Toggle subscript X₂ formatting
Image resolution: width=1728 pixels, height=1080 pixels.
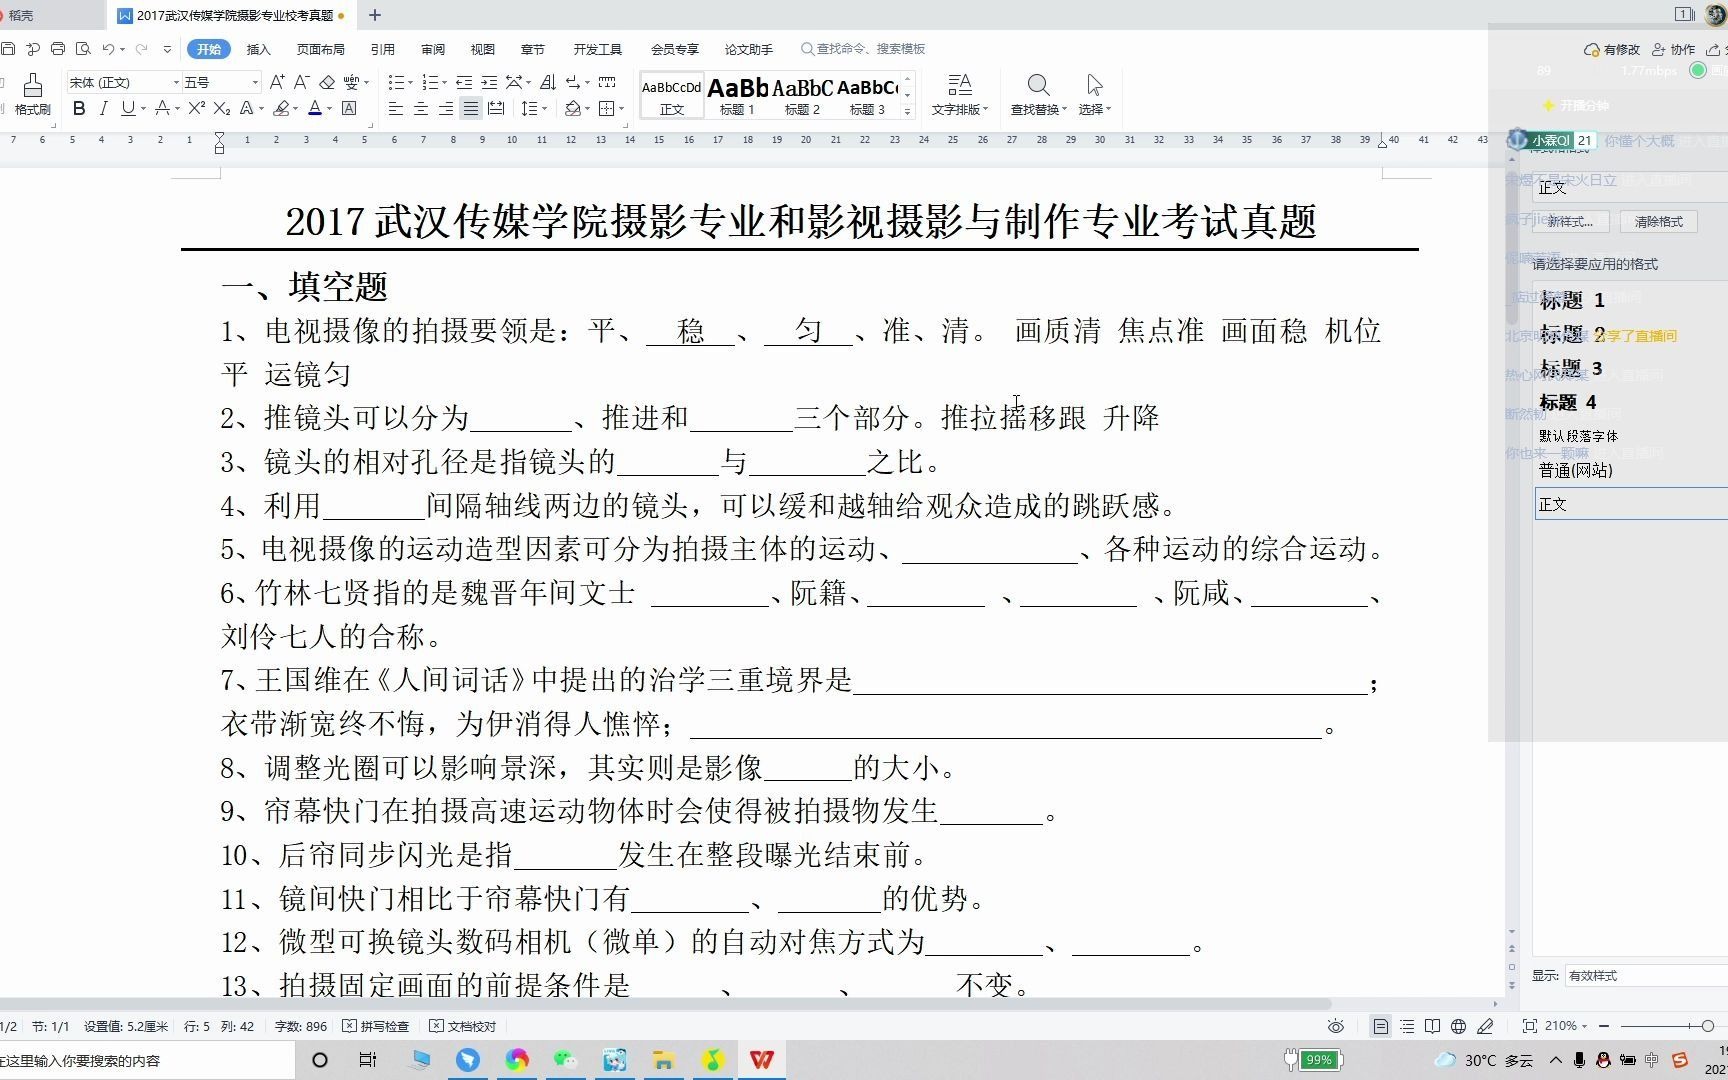pos(222,108)
